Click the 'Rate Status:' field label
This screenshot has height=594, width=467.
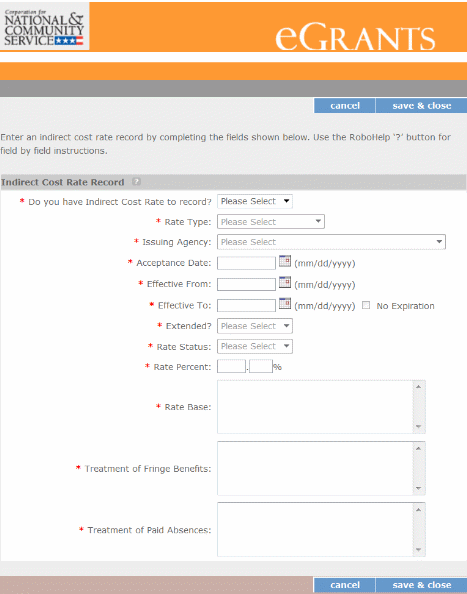click(184, 347)
